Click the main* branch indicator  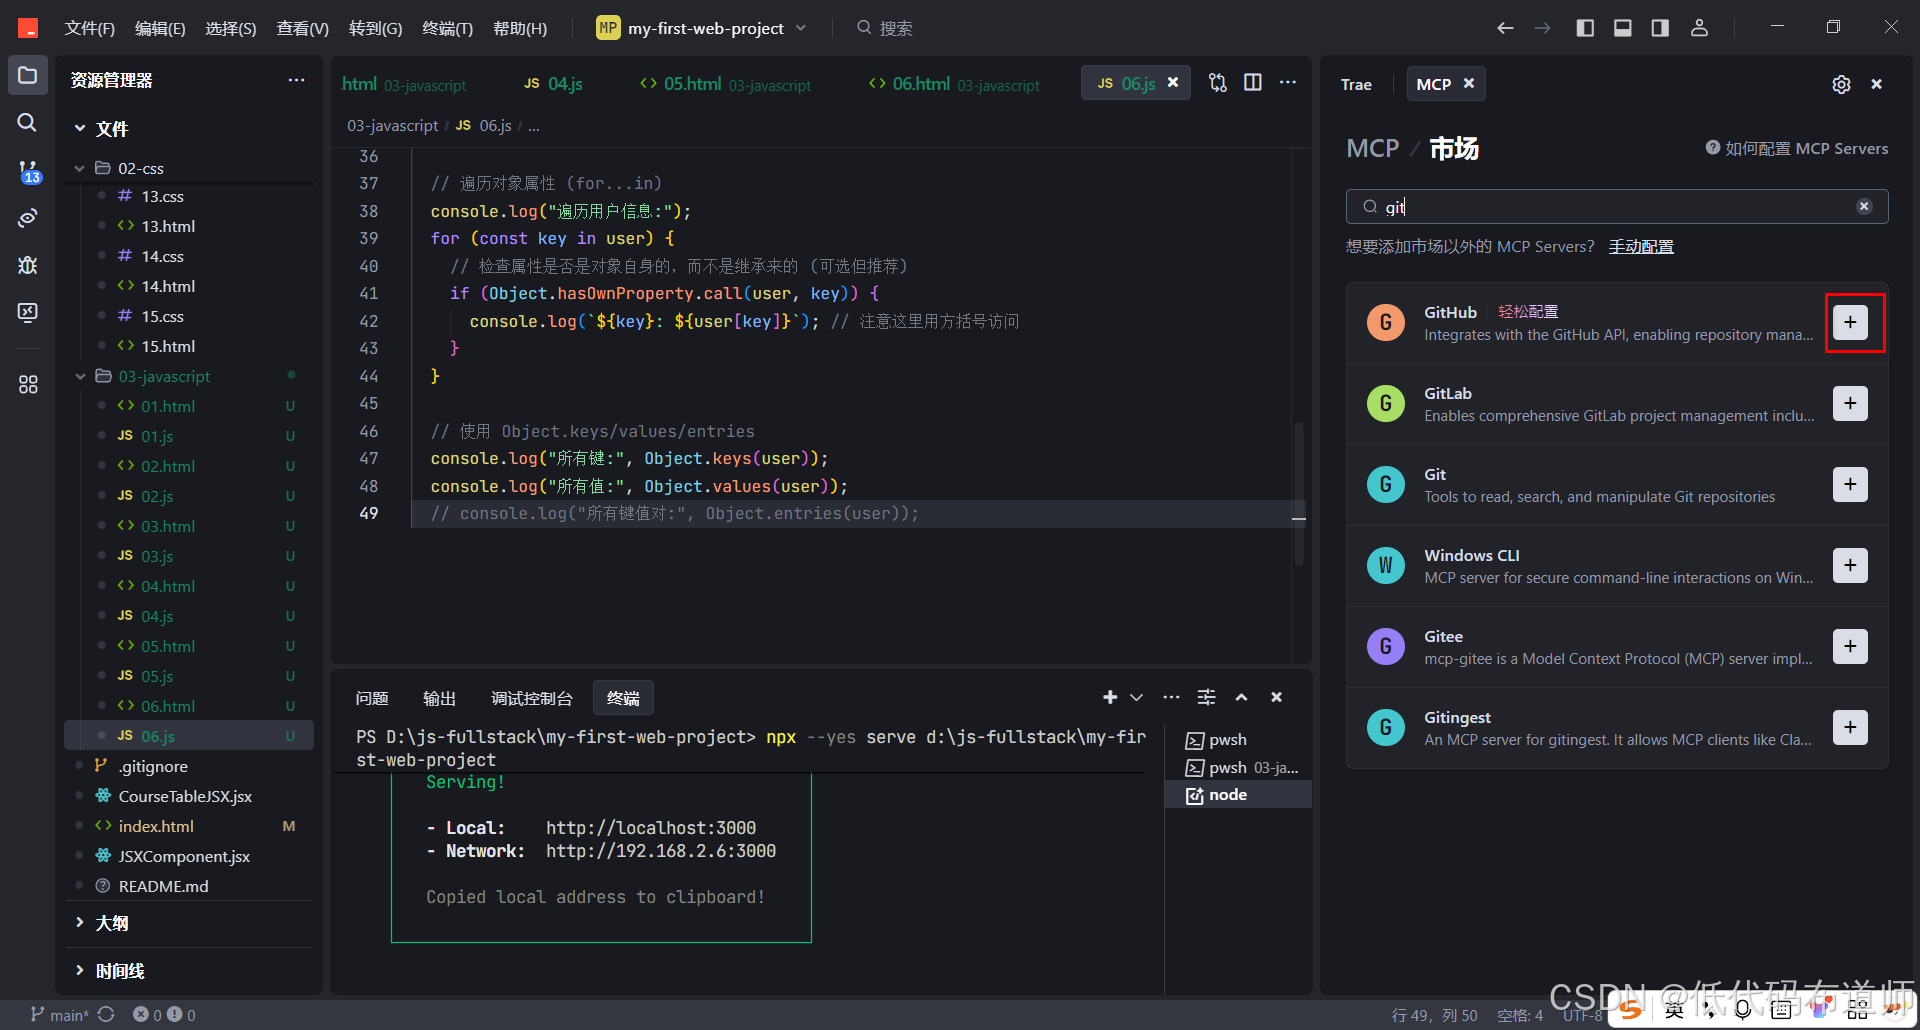[60, 1014]
